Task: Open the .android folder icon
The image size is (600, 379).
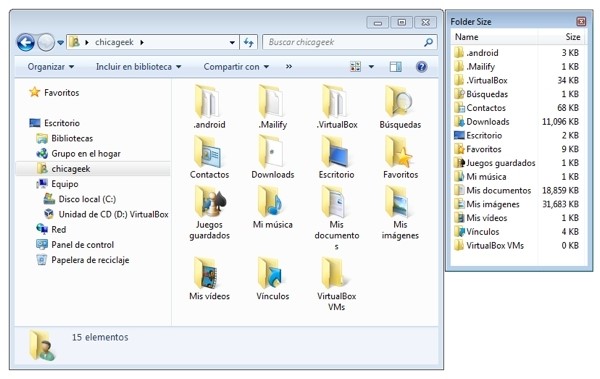Action: coord(207,101)
